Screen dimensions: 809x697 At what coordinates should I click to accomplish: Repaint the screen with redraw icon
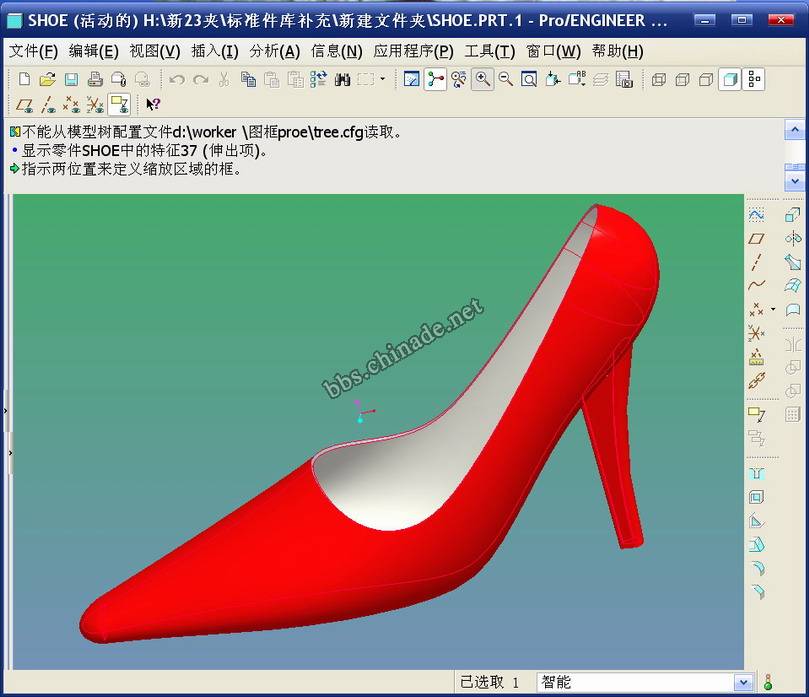pyautogui.click(x=411, y=79)
